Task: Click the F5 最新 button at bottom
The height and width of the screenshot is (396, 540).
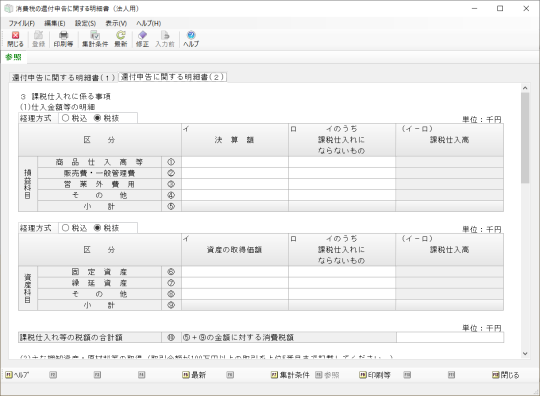Action: (x=194, y=375)
